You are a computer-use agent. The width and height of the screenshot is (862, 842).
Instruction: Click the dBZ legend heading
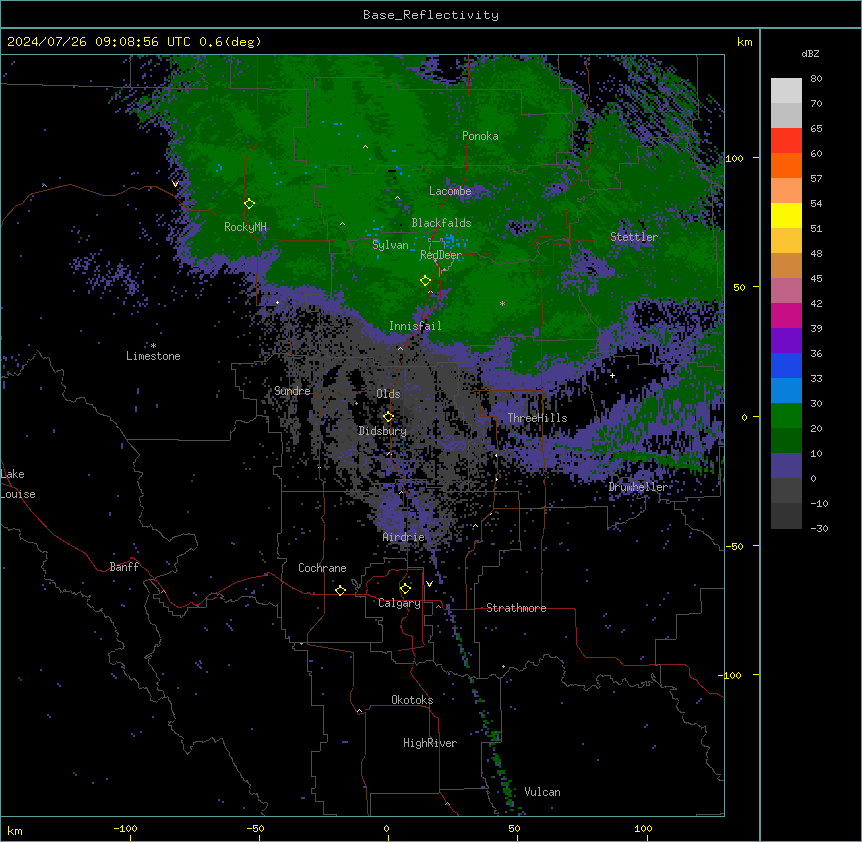pyautogui.click(x=810, y=53)
